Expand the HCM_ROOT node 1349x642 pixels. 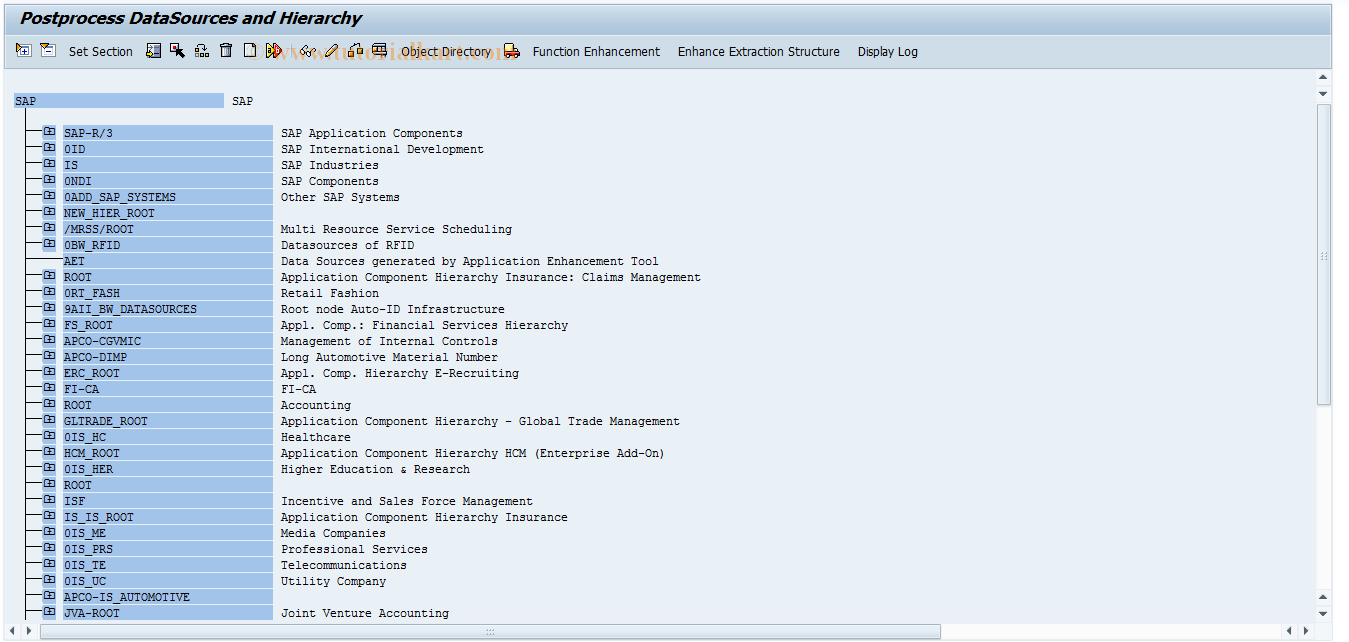(x=49, y=452)
